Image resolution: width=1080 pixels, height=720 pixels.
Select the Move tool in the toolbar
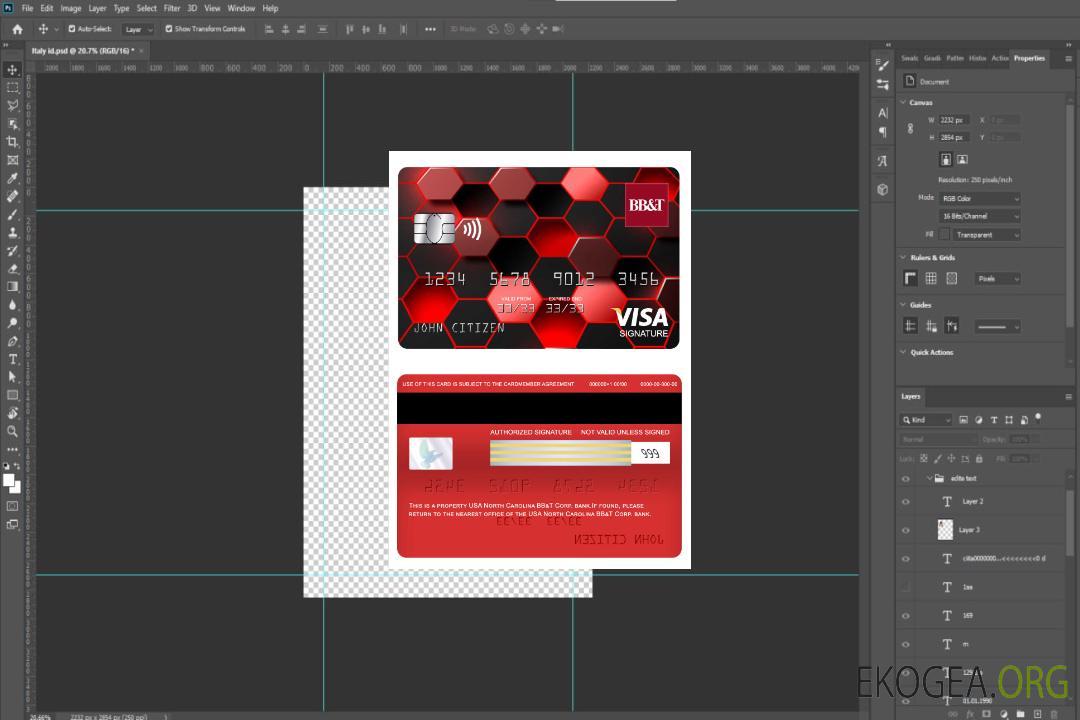click(x=12, y=69)
